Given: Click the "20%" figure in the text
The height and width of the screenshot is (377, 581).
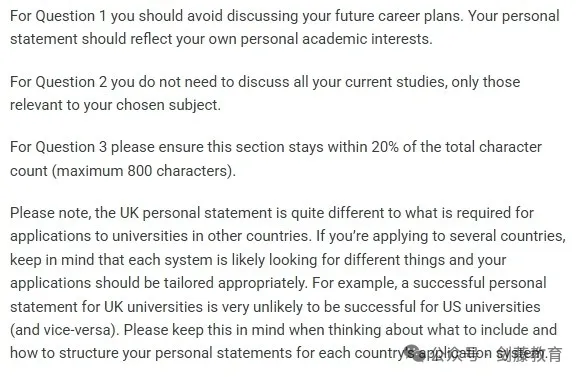Looking at the screenshot, I should 385,147.
